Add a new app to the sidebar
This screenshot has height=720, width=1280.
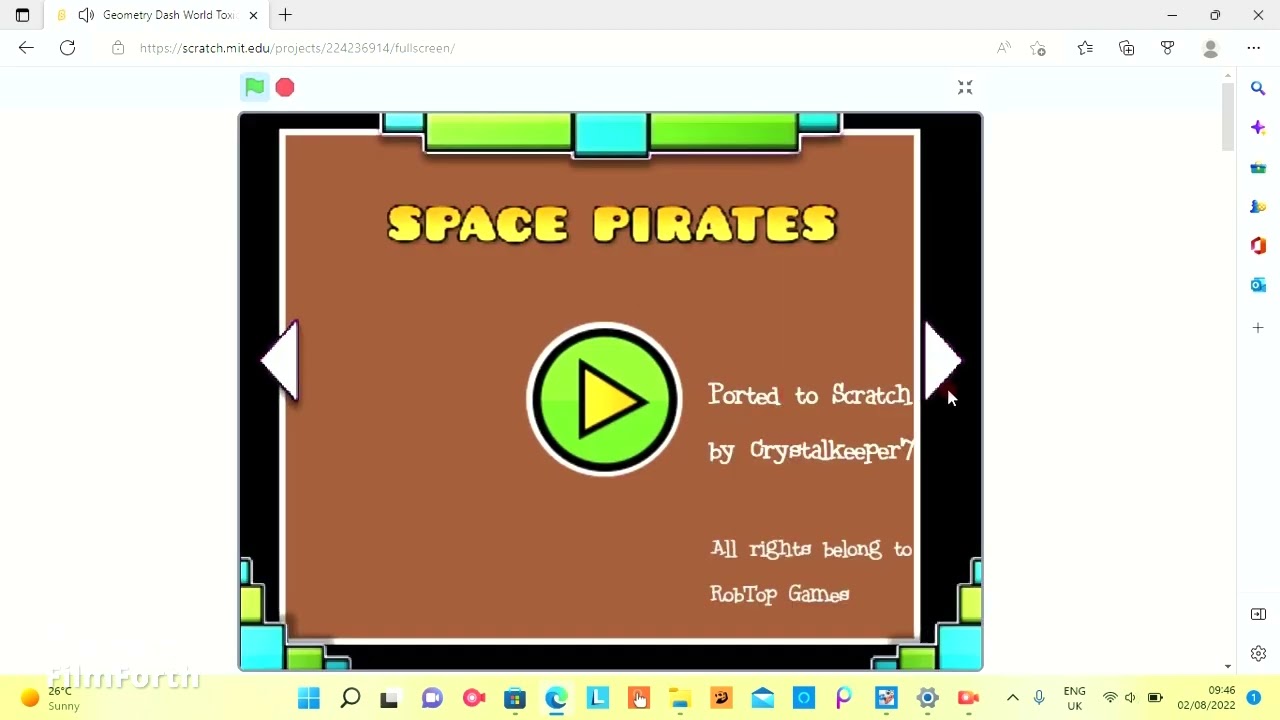click(1258, 327)
